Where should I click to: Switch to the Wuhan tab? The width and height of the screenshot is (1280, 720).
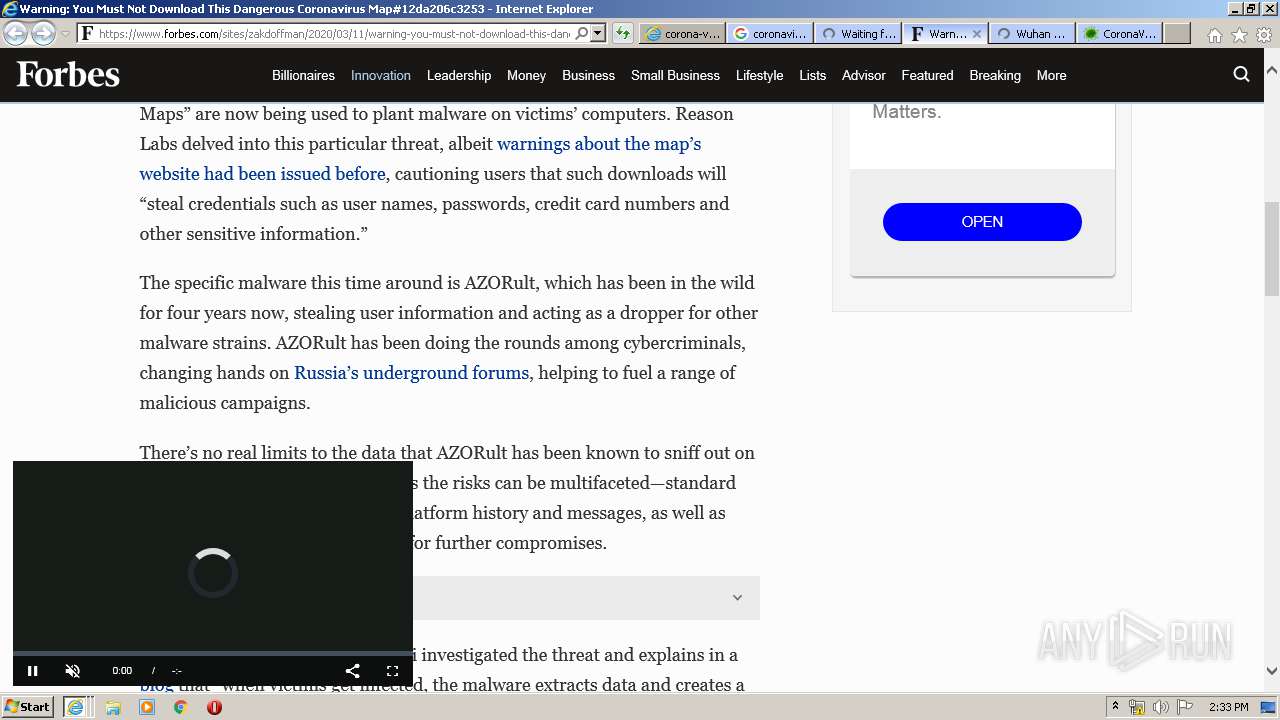[1031, 33]
